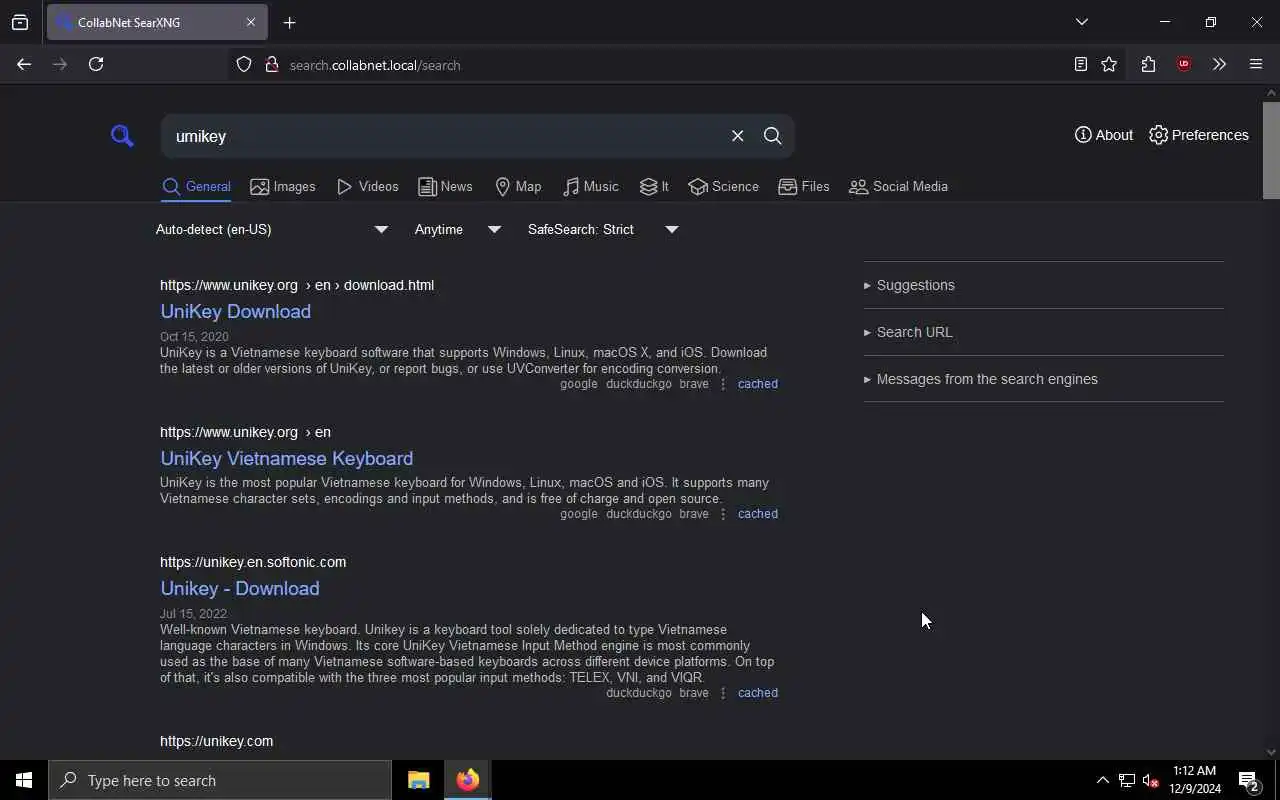The image size is (1280, 800).
Task: Open File Explorer from the taskbar
Action: click(x=418, y=780)
